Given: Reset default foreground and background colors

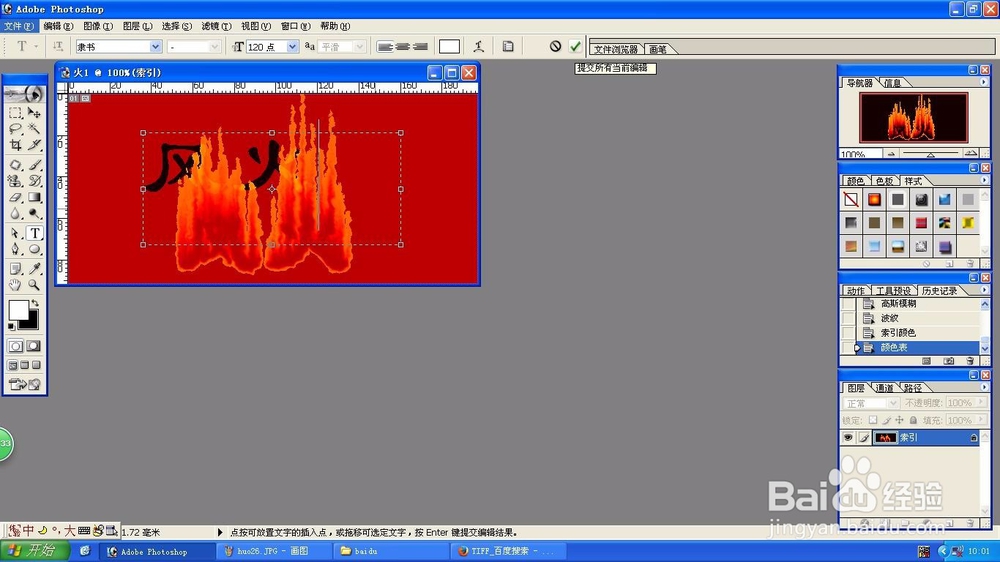Looking at the screenshot, I should pos(11,327).
